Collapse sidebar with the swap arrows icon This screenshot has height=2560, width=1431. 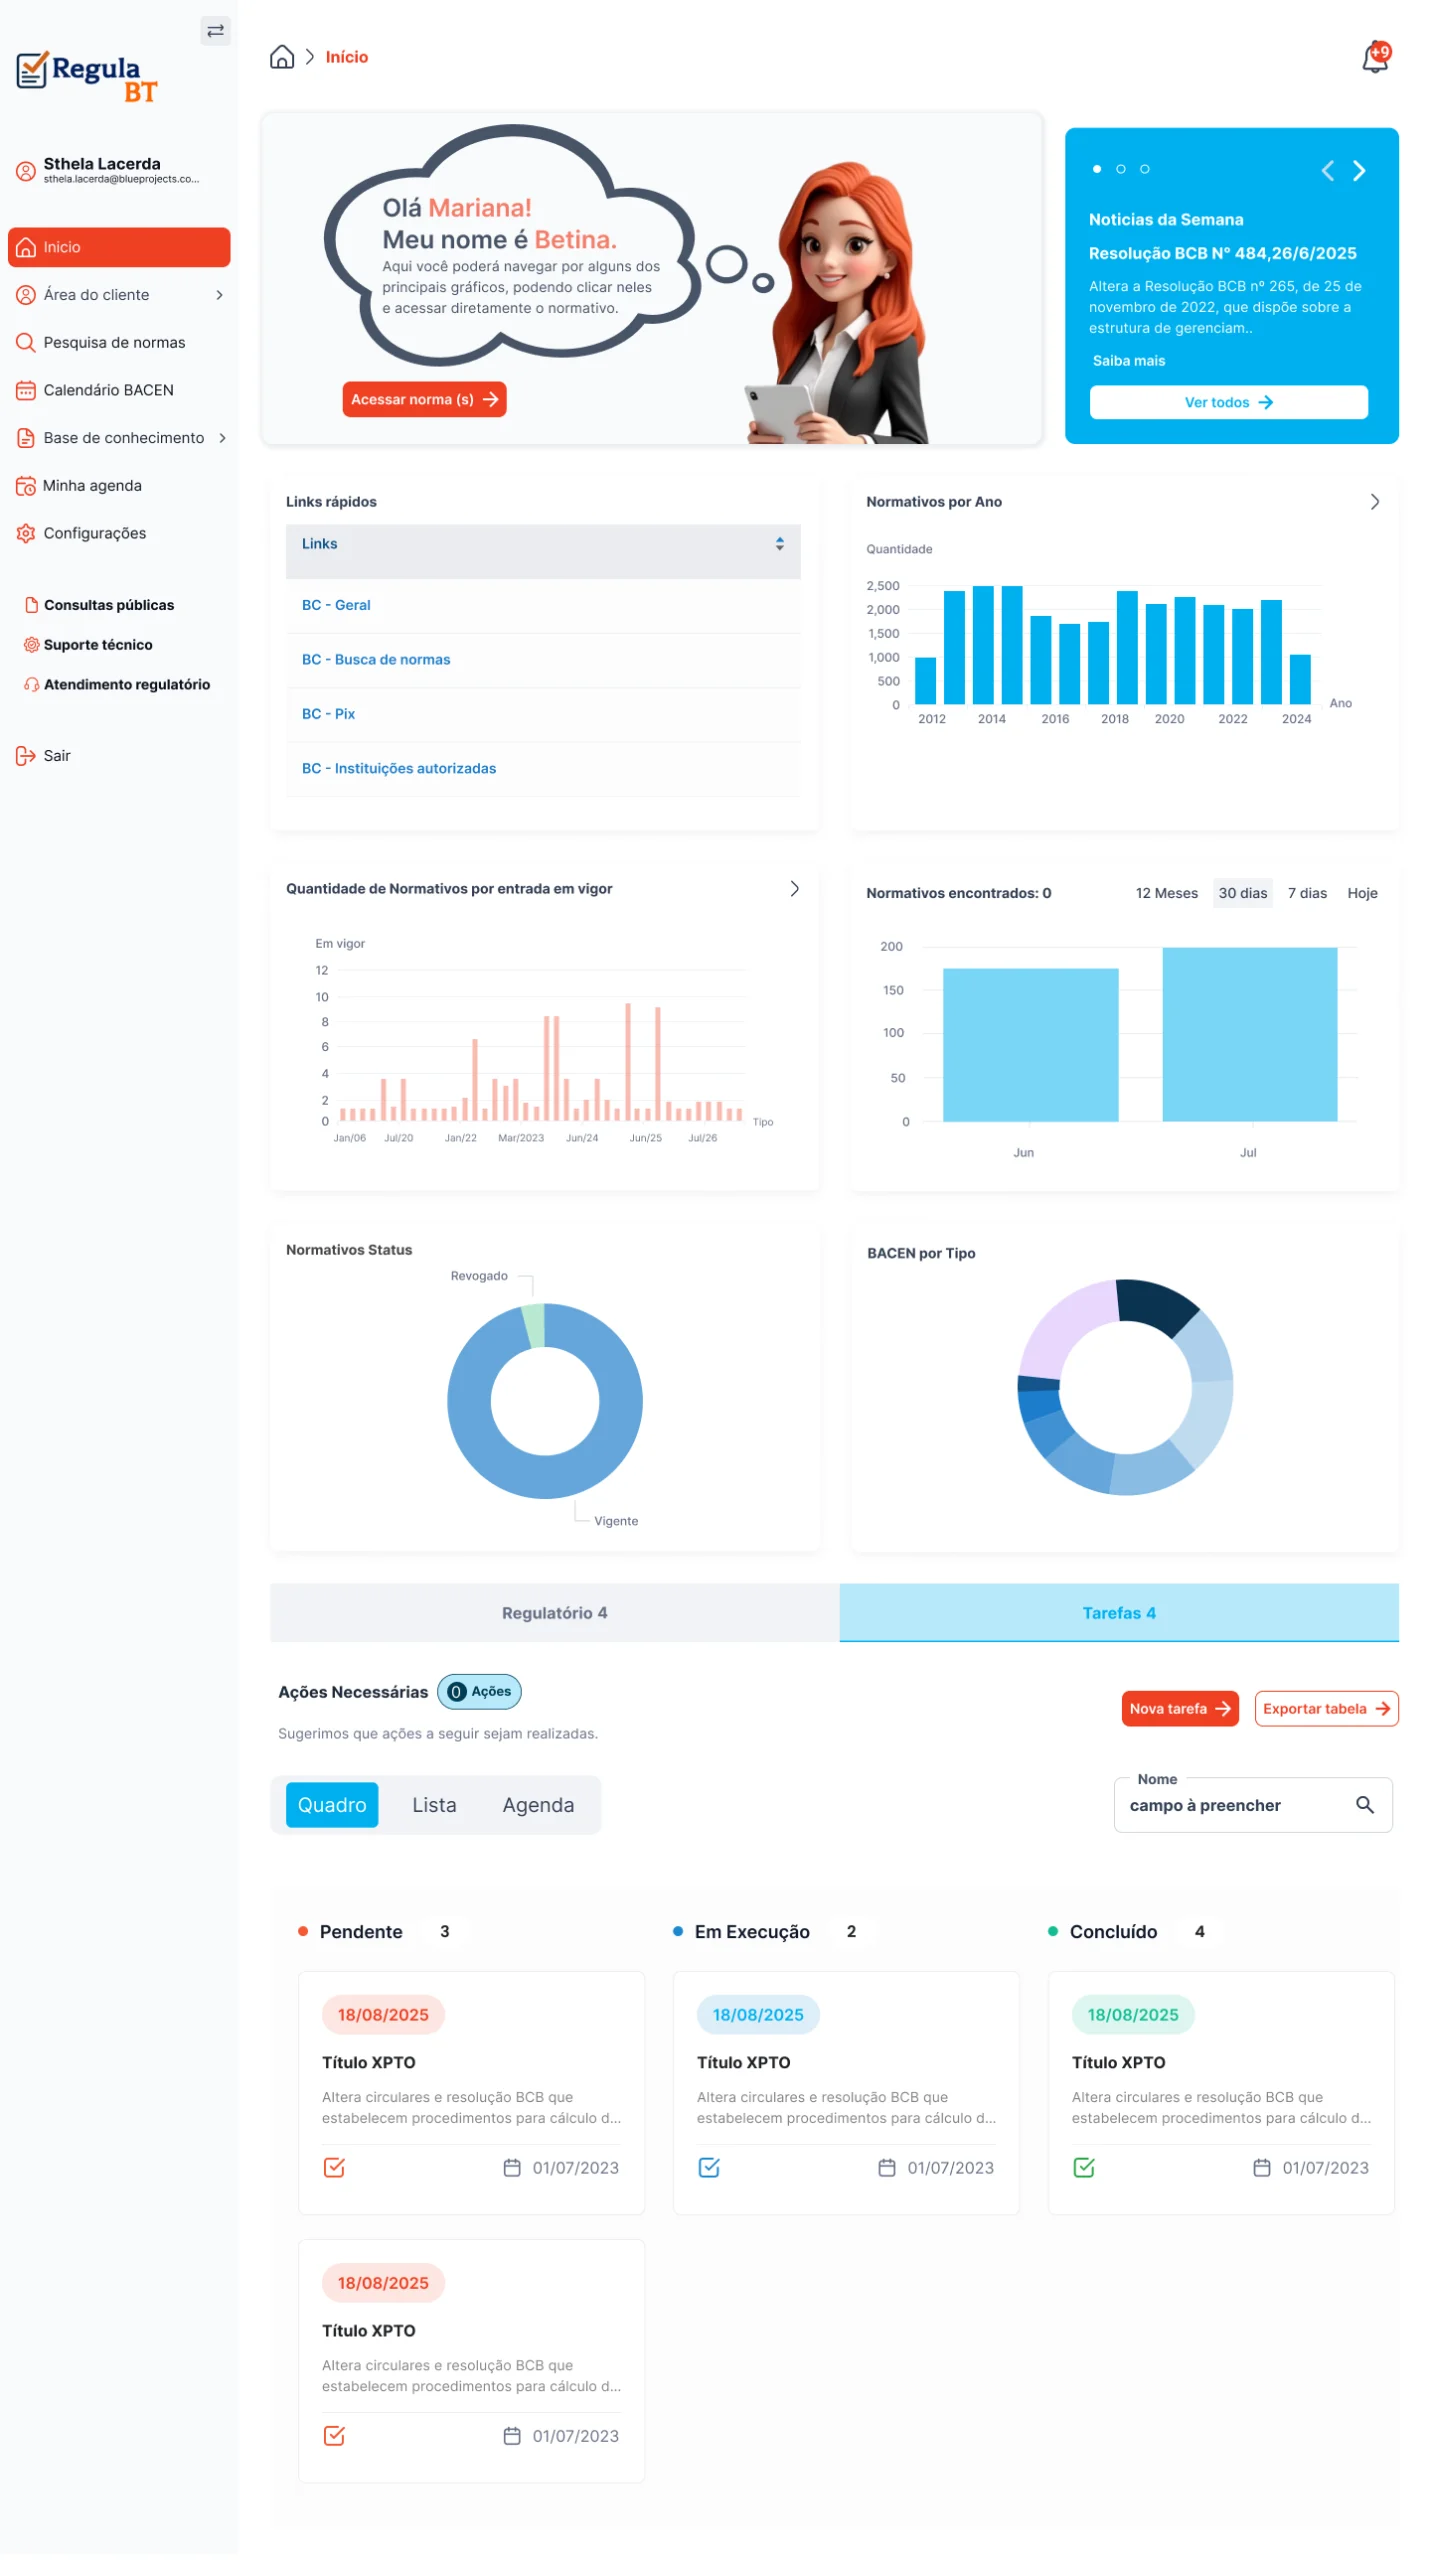click(x=215, y=31)
